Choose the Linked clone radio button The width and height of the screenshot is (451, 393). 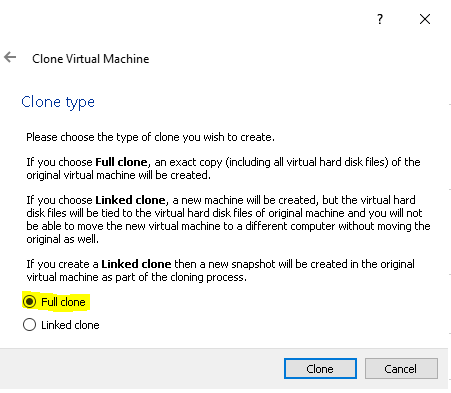(29, 325)
